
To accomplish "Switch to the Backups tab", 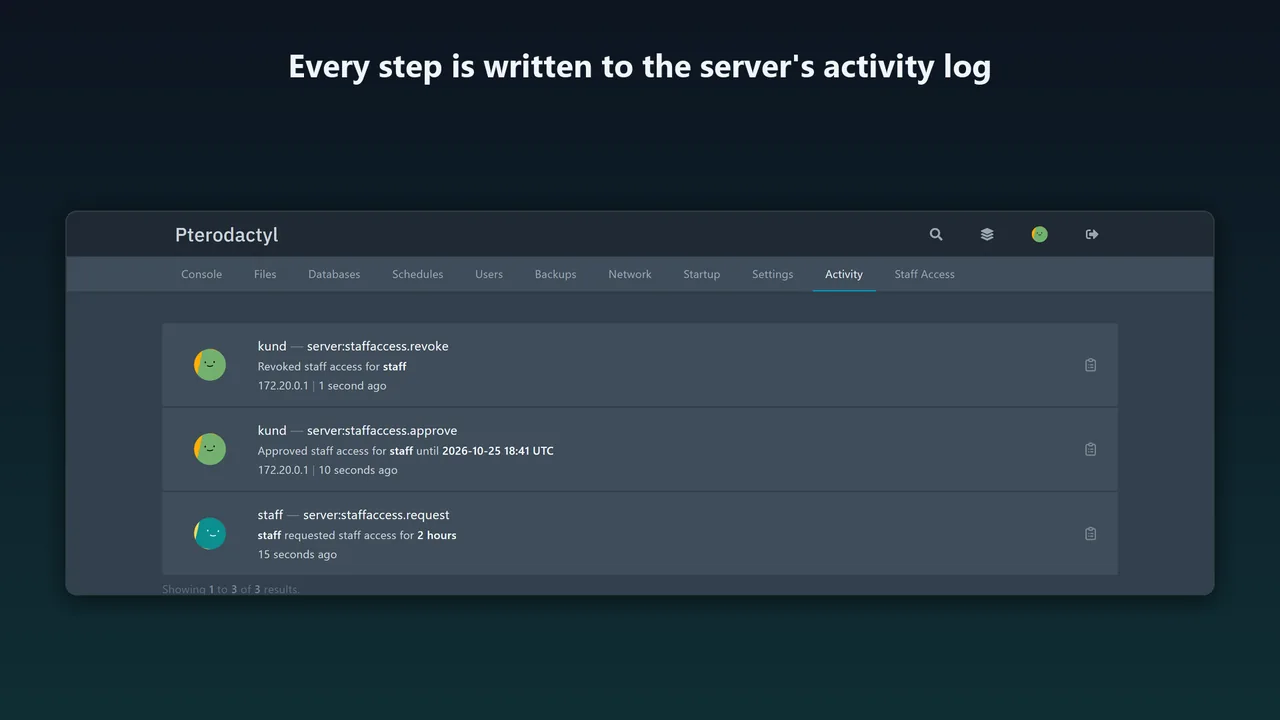I will coord(555,274).
